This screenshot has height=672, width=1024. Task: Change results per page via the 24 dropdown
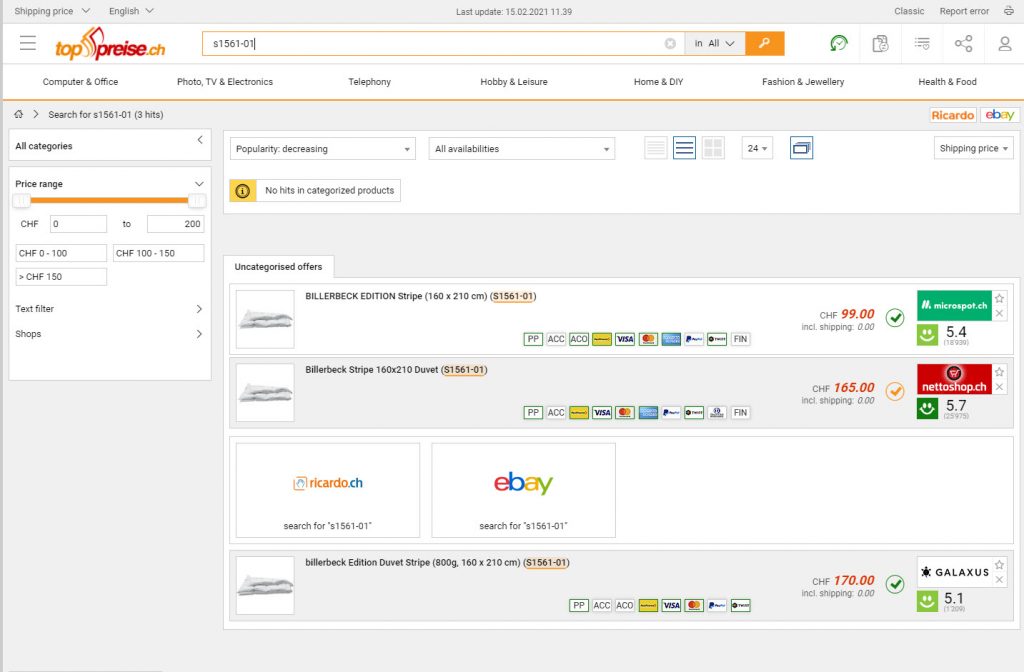click(758, 147)
